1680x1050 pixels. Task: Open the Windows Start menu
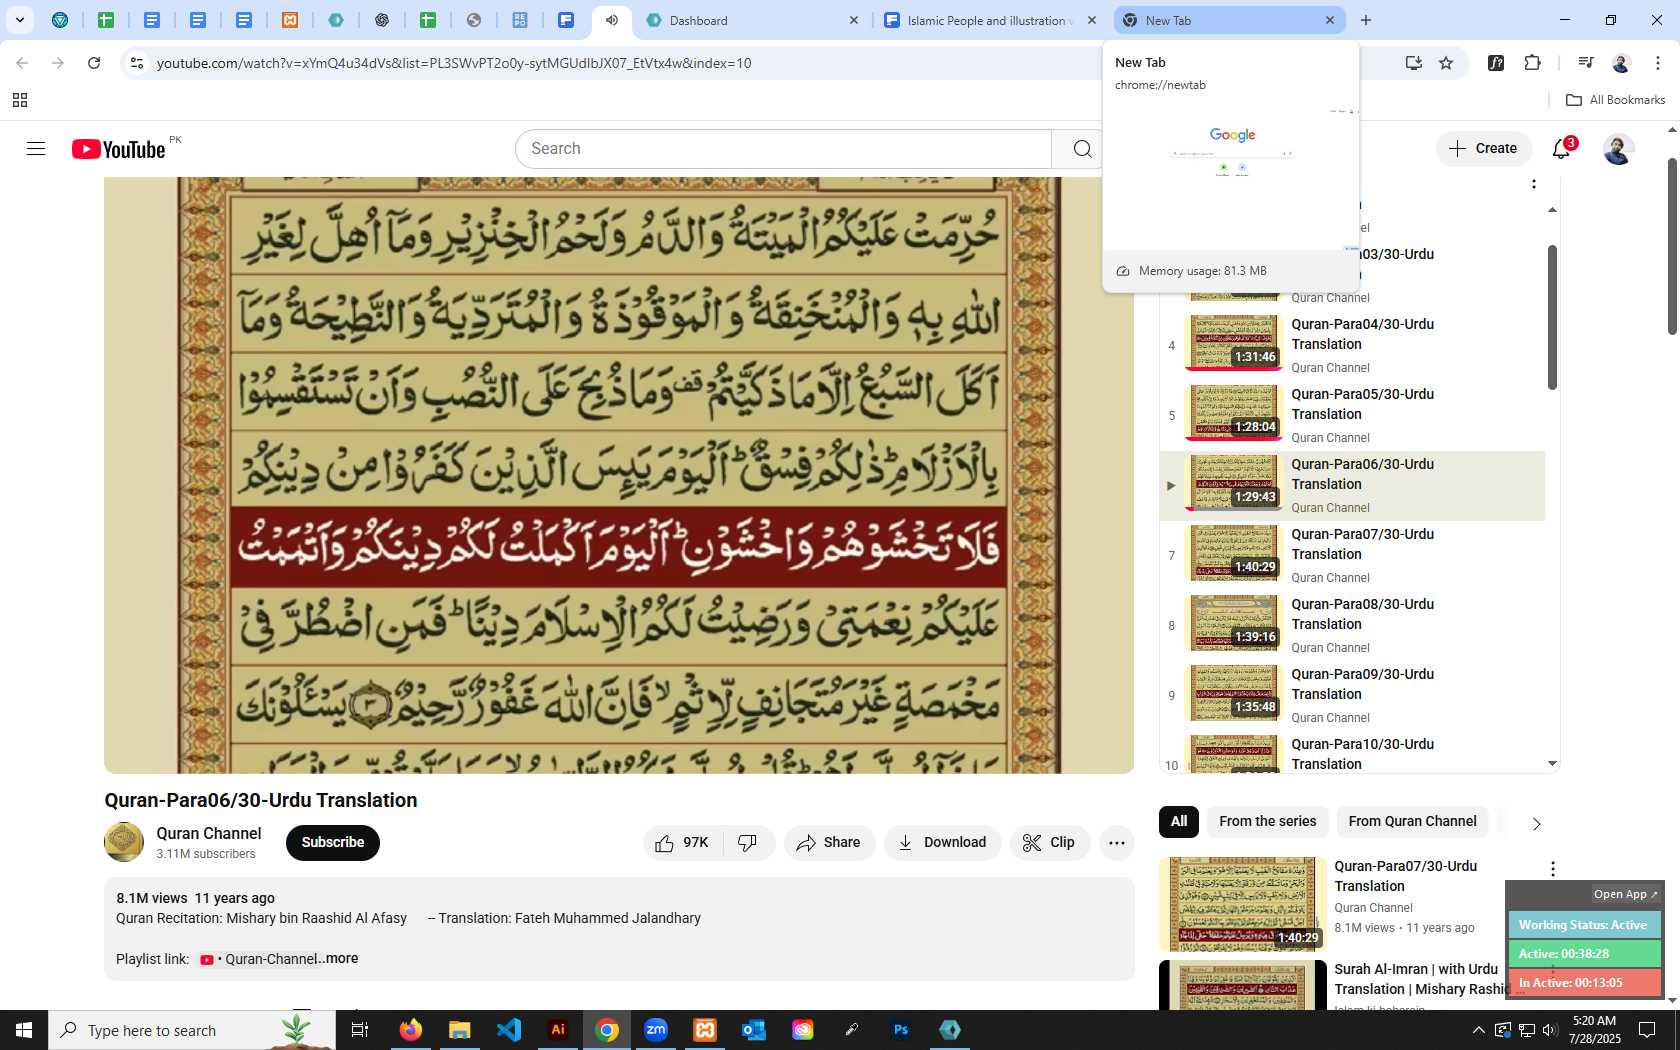[24, 1030]
